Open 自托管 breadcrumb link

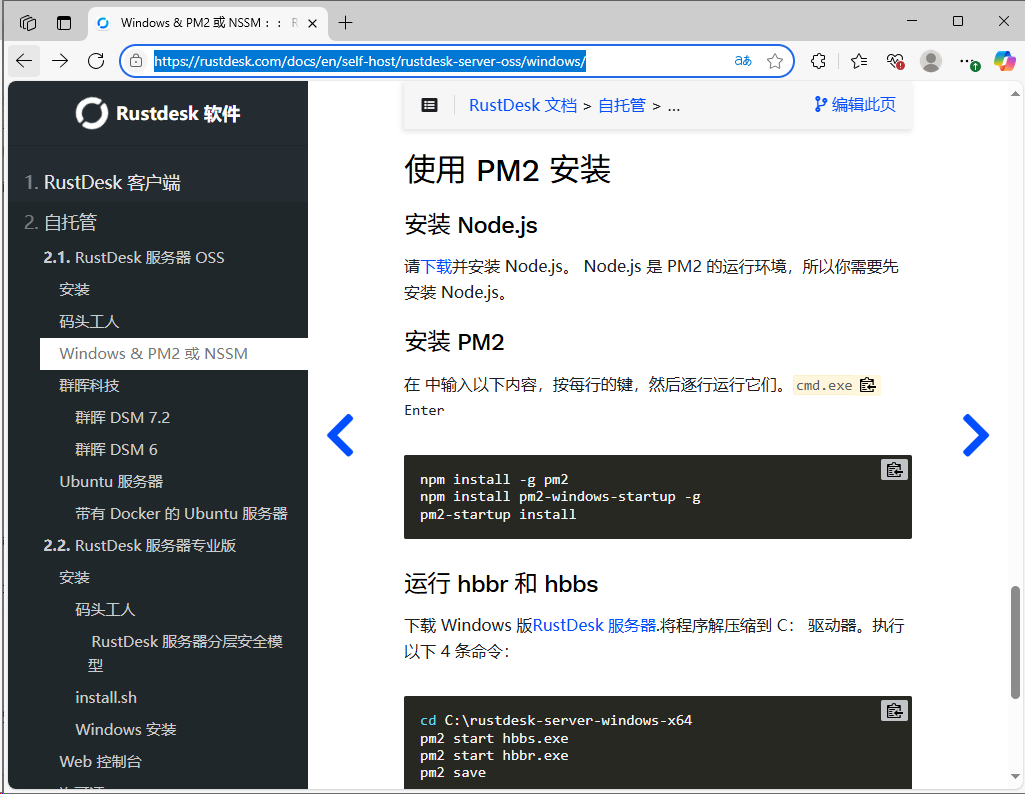coord(622,105)
